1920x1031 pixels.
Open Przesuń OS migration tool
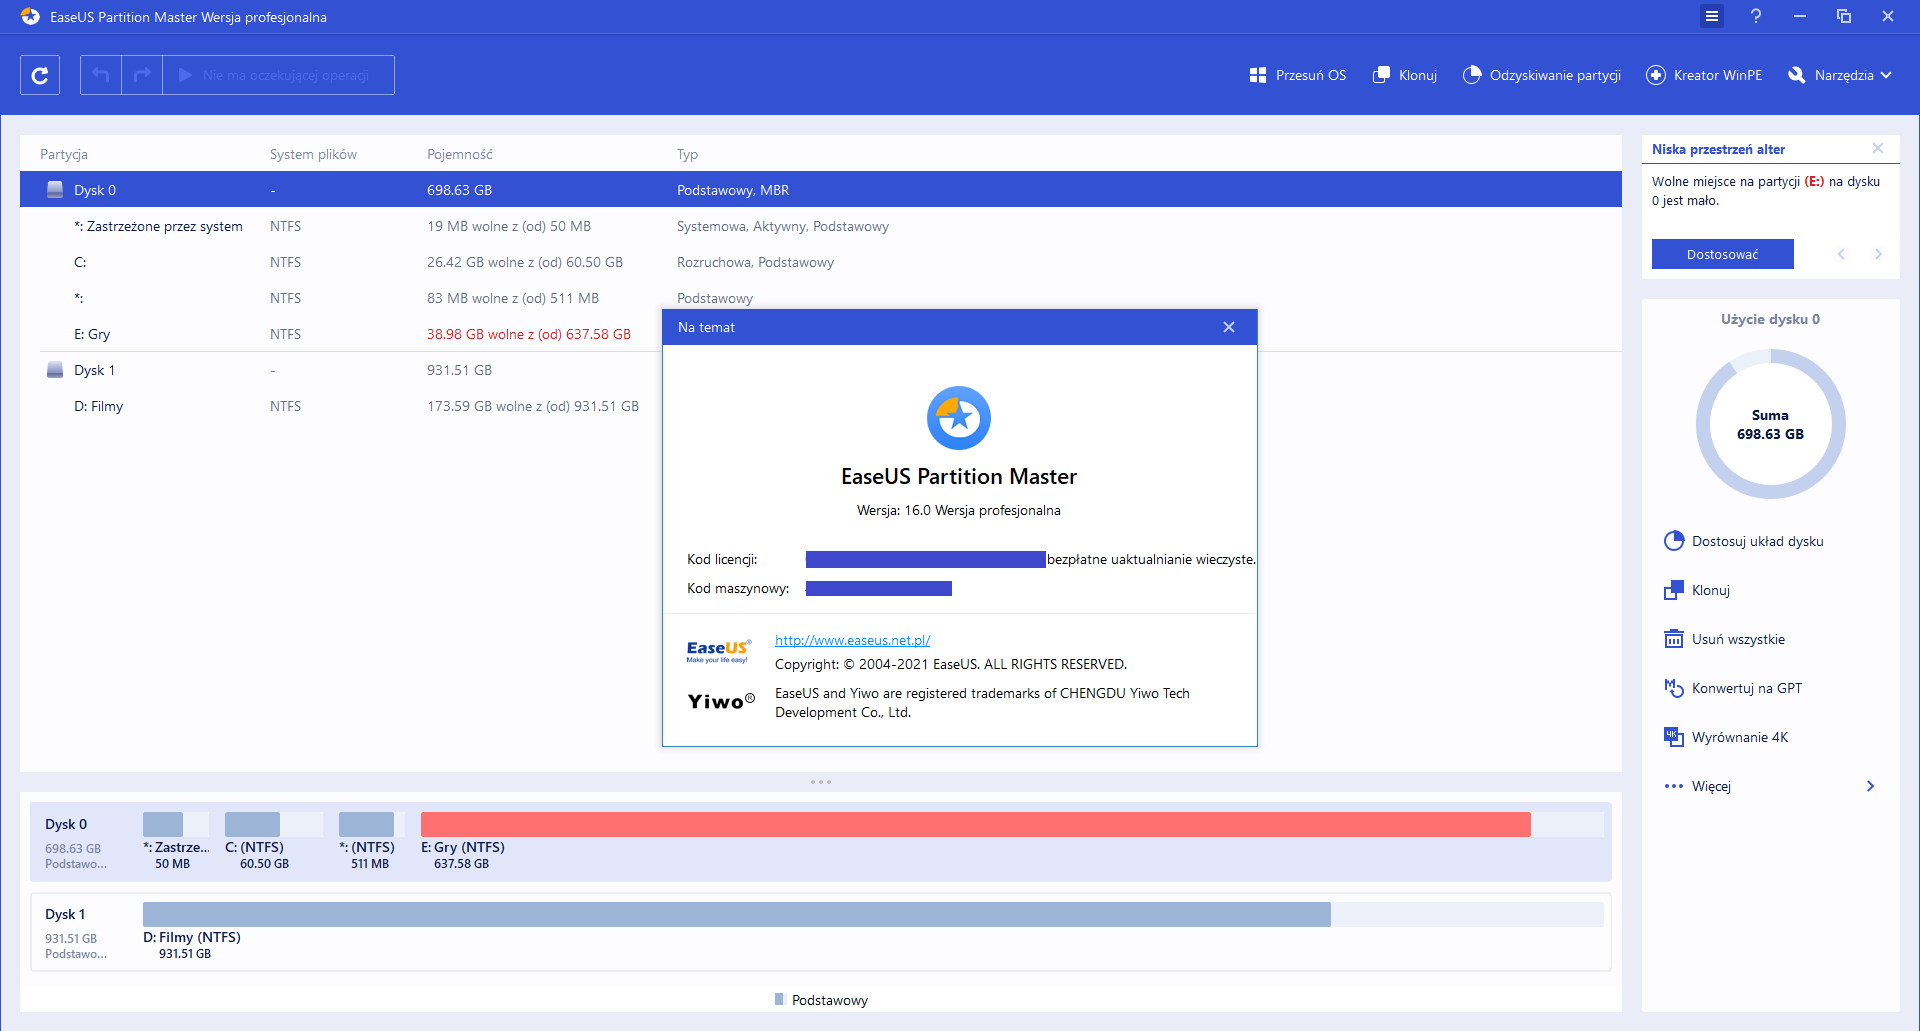click(1298, 75)
